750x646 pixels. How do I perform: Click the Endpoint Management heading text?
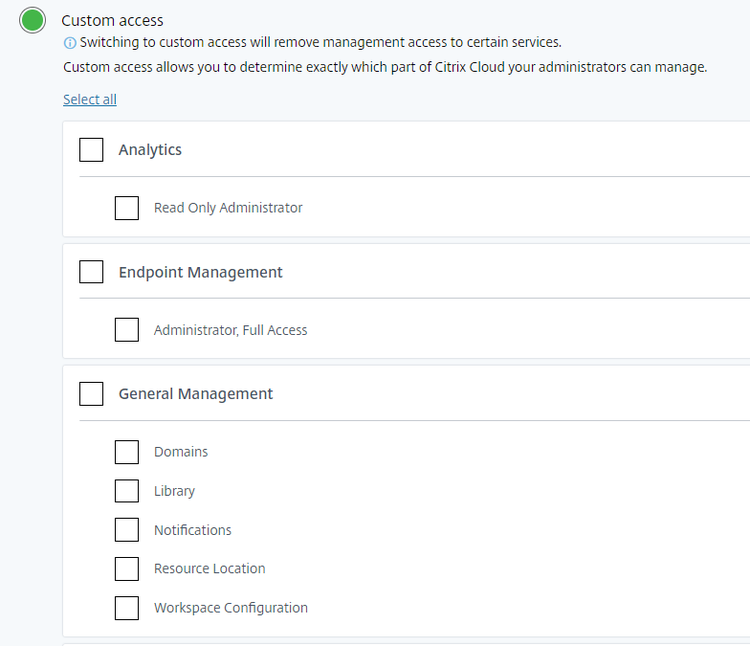click(x=200, y=272)
